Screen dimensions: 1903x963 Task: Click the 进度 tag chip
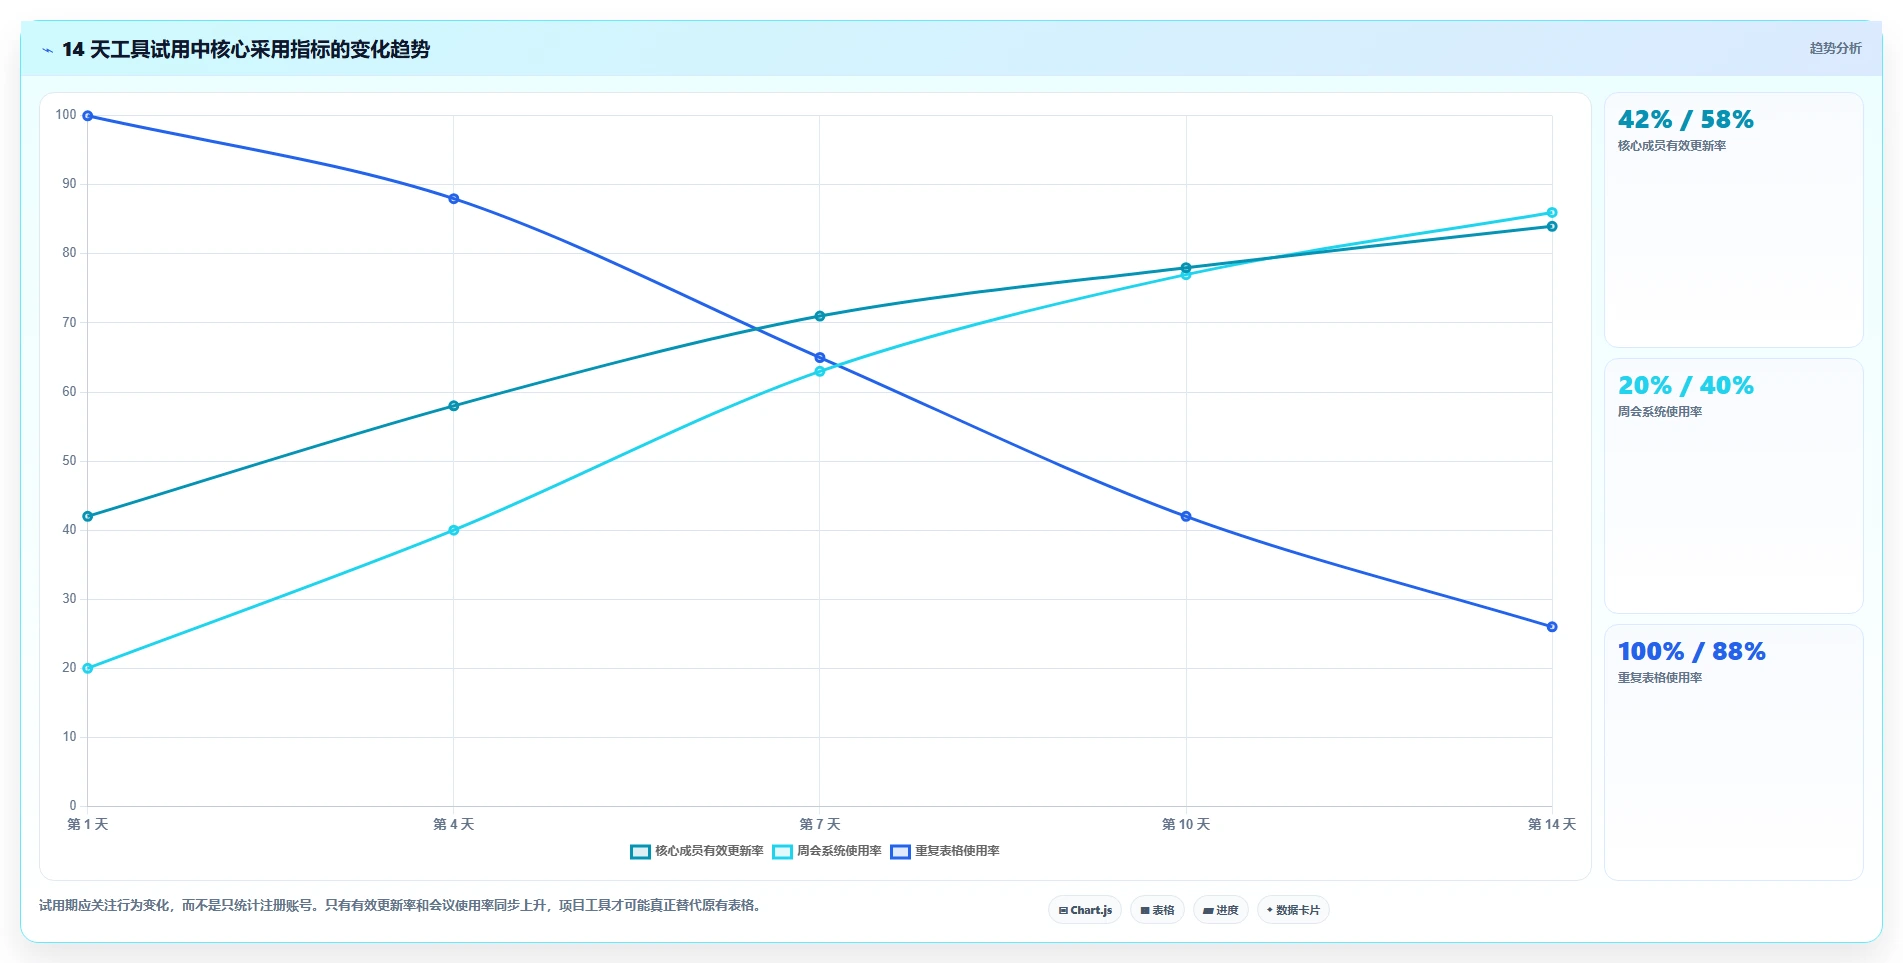(x=1220, y=910)
